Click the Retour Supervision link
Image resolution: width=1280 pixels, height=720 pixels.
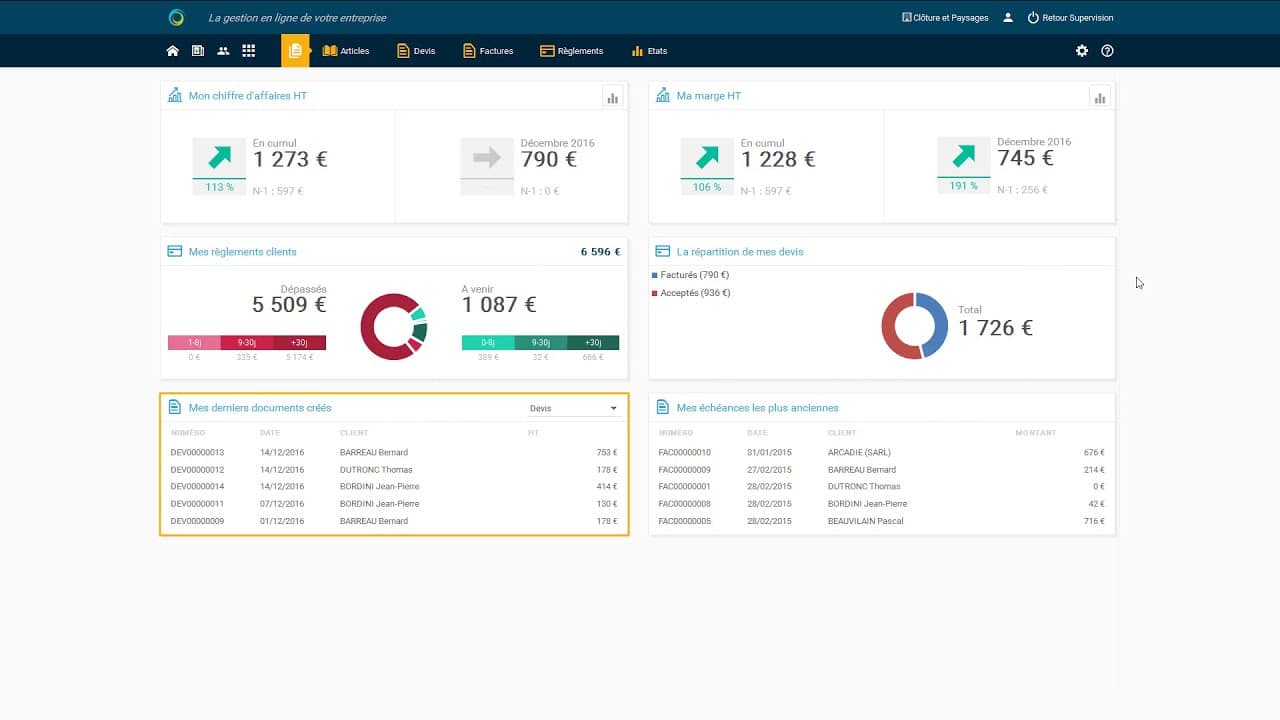click(x=1074, y=17)
